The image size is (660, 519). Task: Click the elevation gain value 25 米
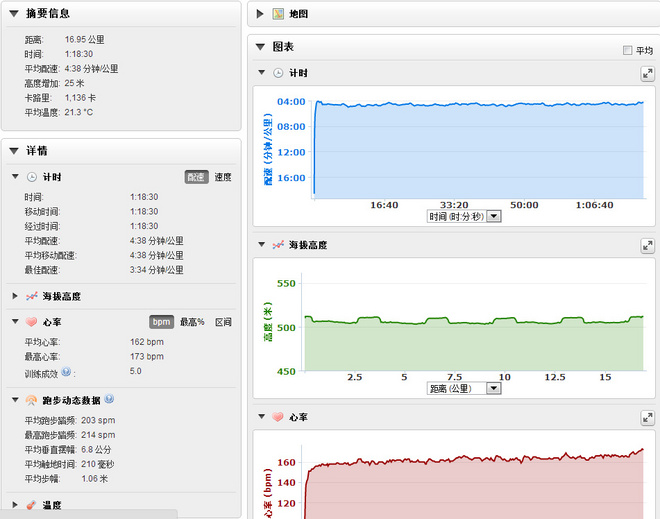click(x=75, y=83)
